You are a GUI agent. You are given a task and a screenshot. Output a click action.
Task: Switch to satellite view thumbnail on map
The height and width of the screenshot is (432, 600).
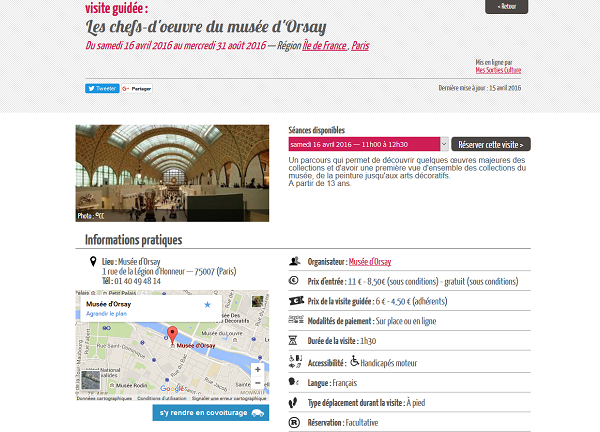91,380
